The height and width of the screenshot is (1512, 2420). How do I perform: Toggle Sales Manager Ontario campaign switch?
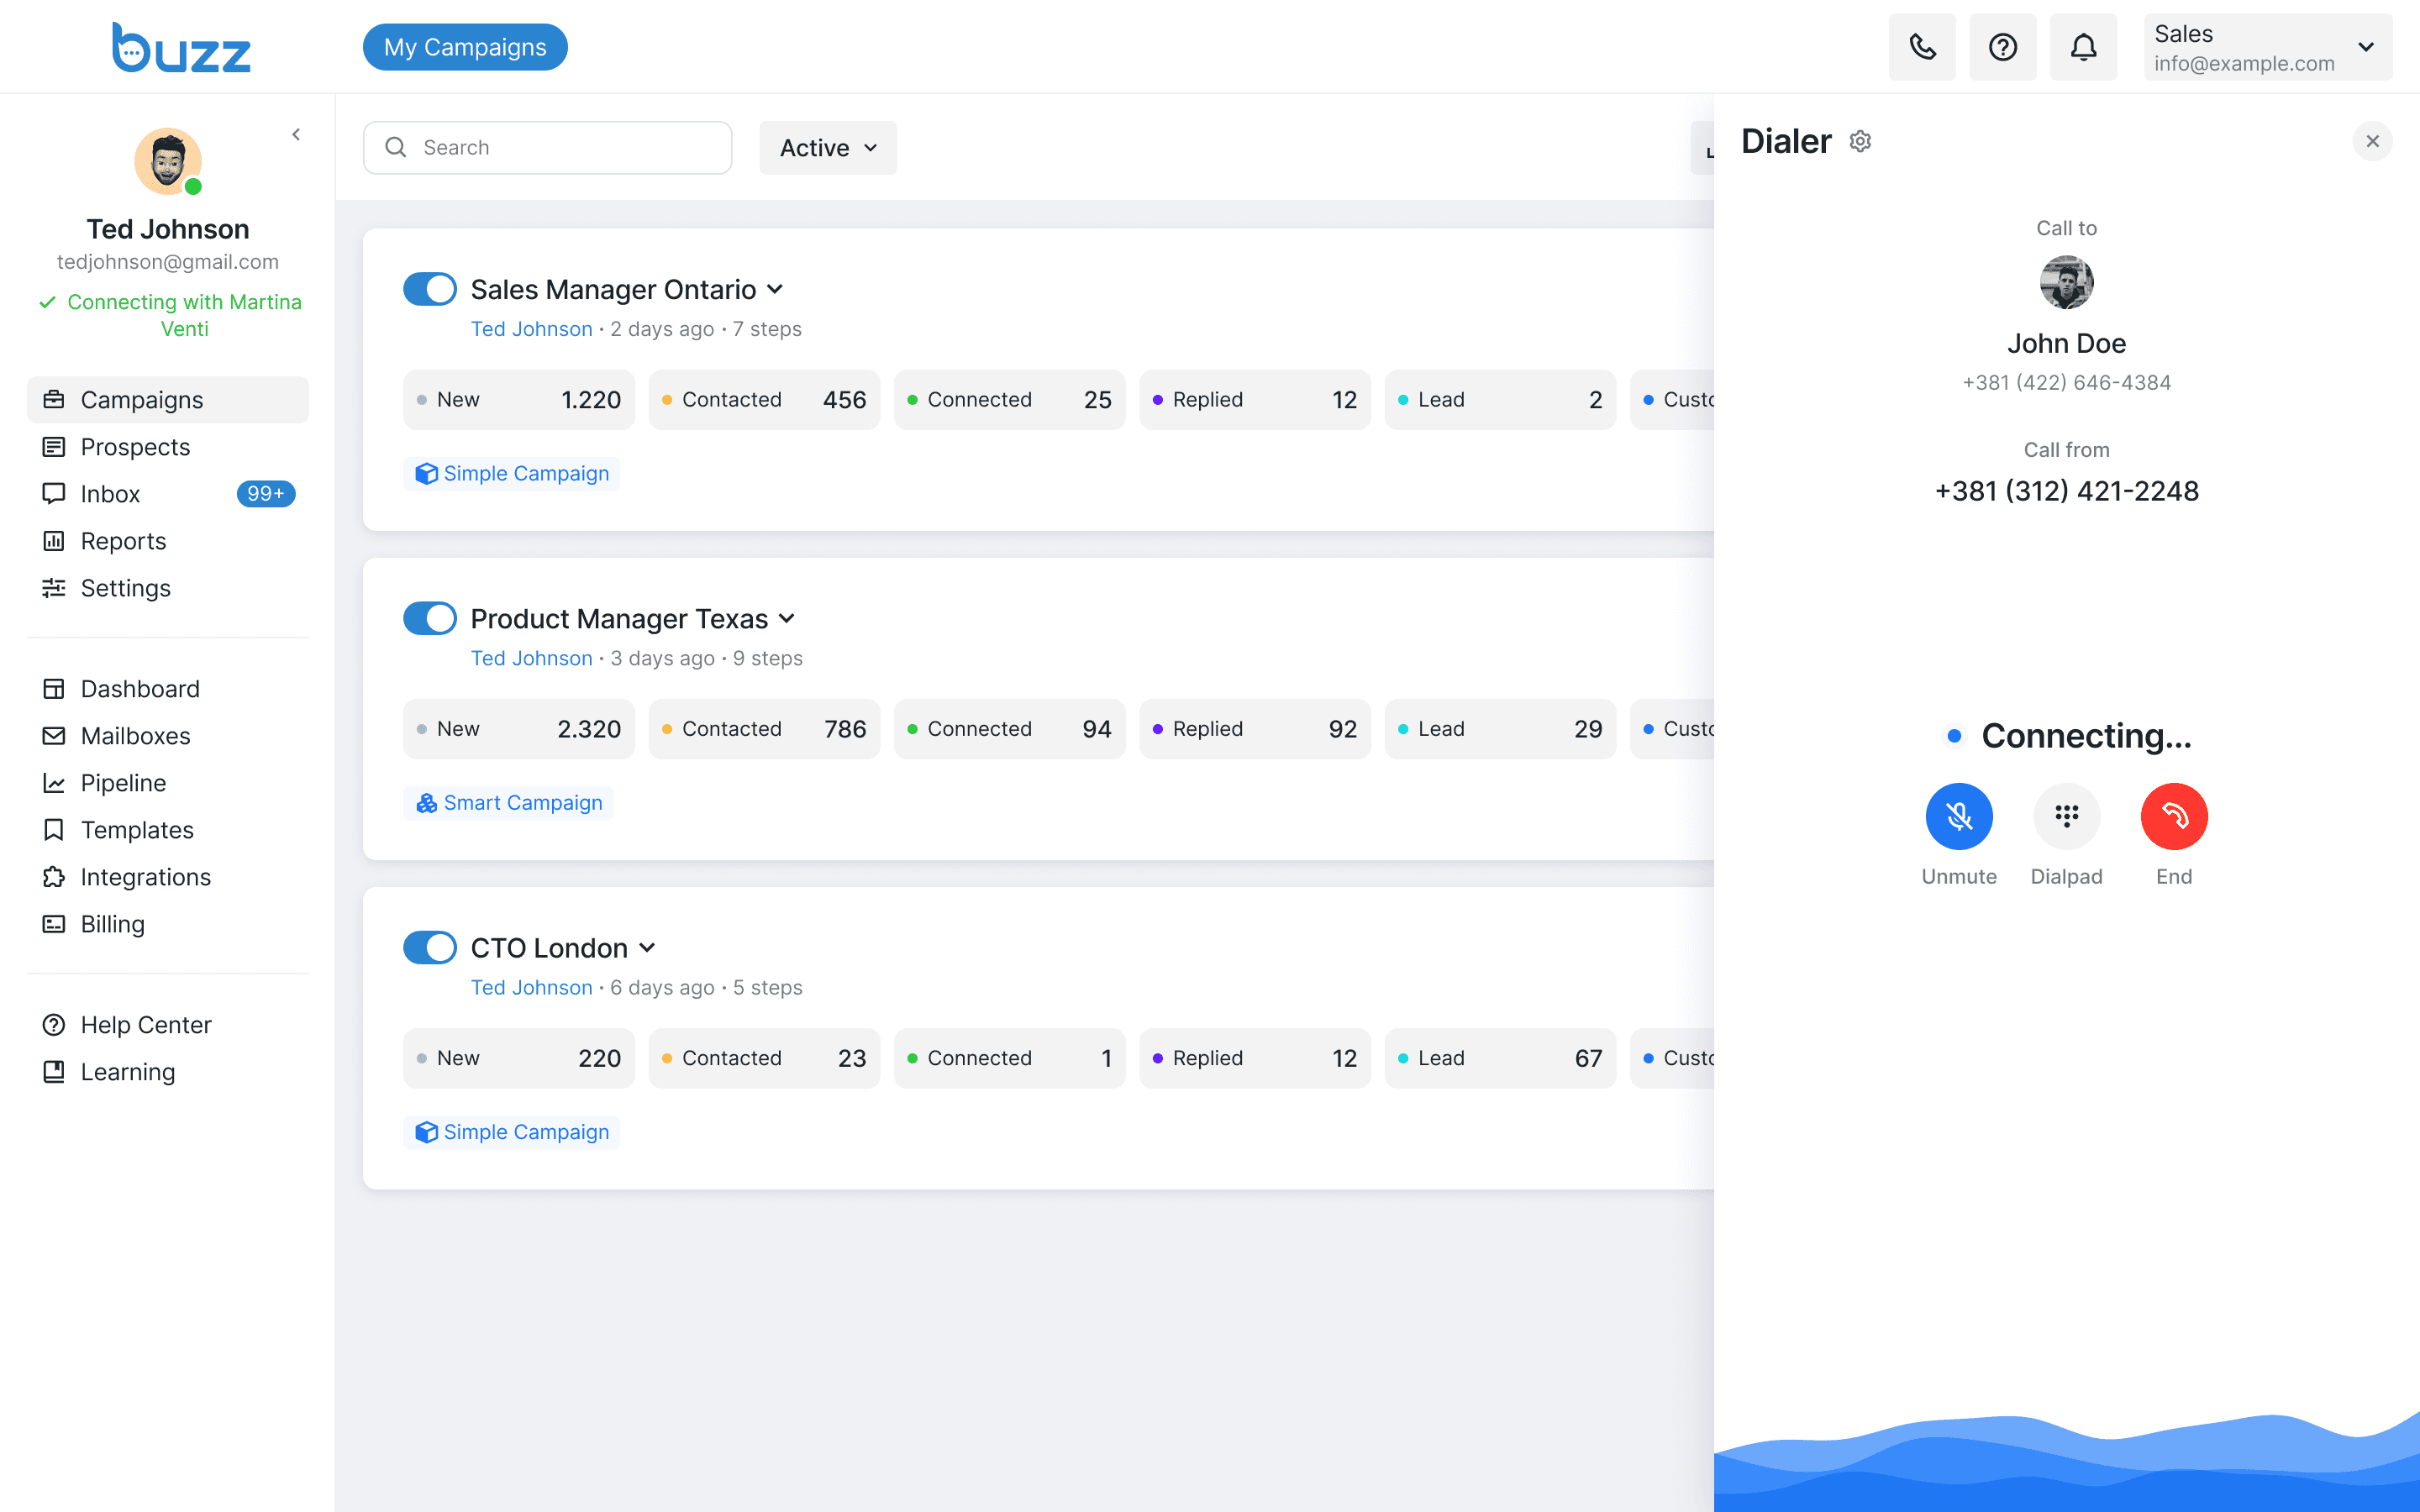point(430,289)
